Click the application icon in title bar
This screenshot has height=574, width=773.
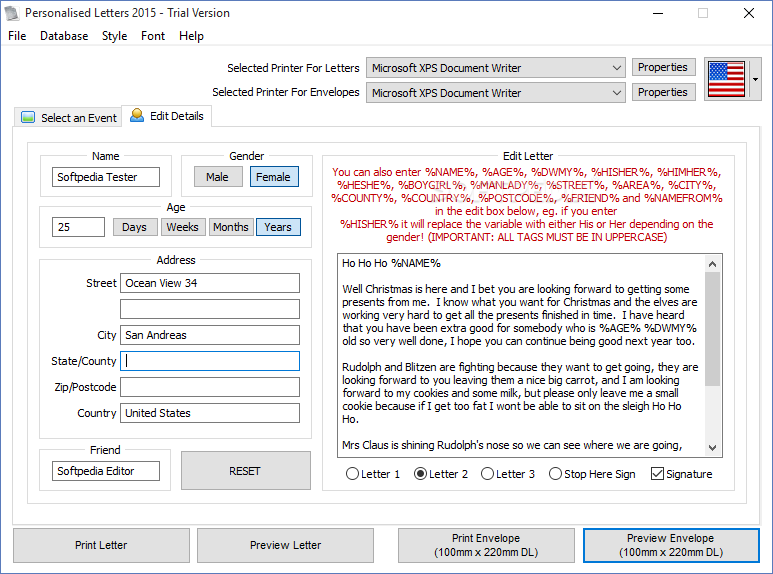pyautogui.click(x=12, y=13)
